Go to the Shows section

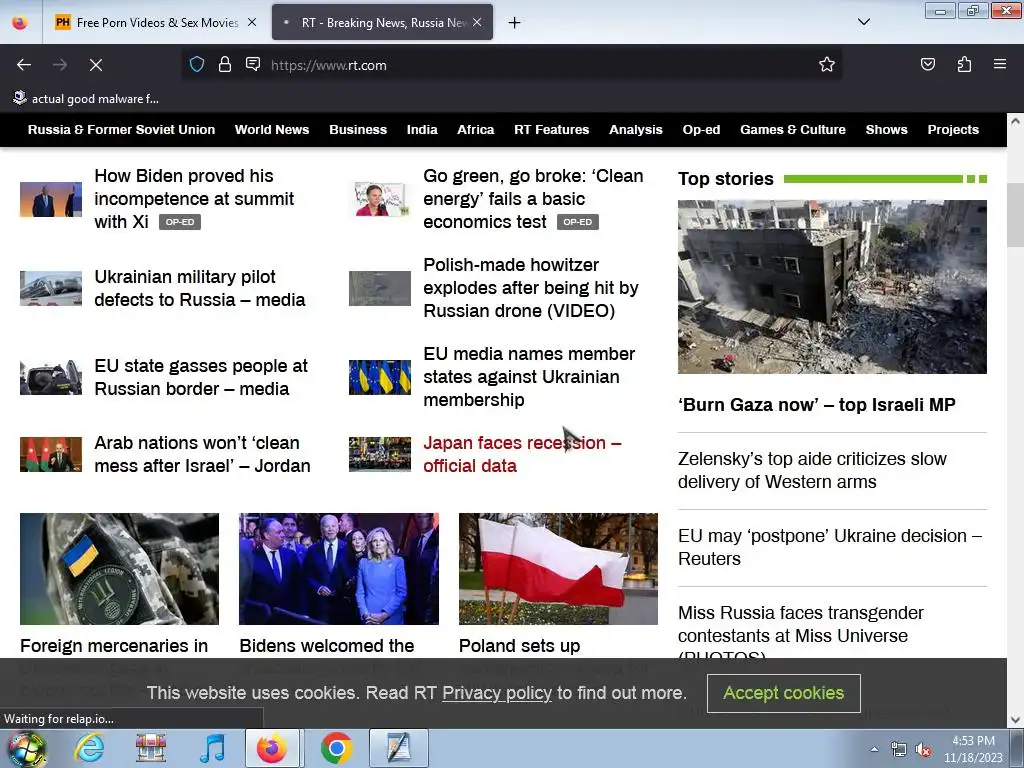click(886, 129)
